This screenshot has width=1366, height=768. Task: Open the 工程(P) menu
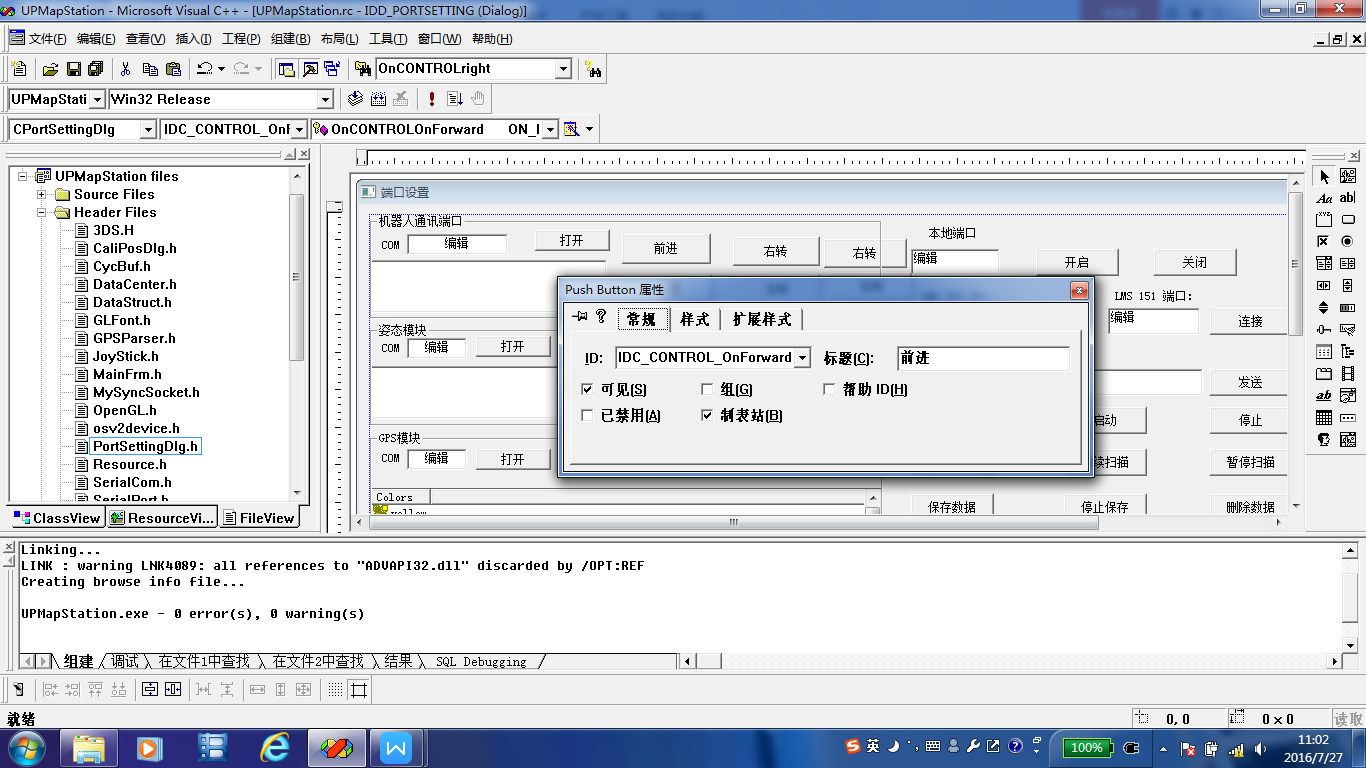click(241, 39)
